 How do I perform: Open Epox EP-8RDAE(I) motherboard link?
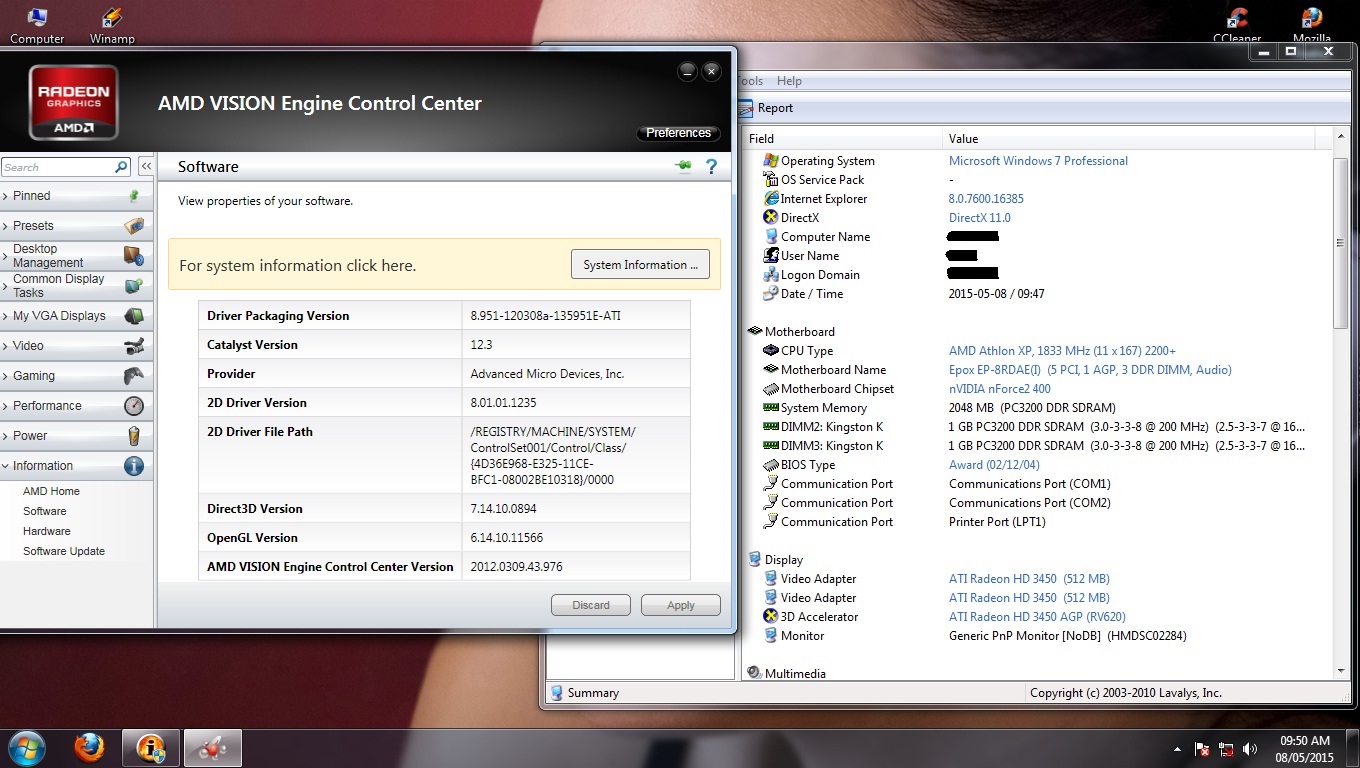click(1090, 370)
